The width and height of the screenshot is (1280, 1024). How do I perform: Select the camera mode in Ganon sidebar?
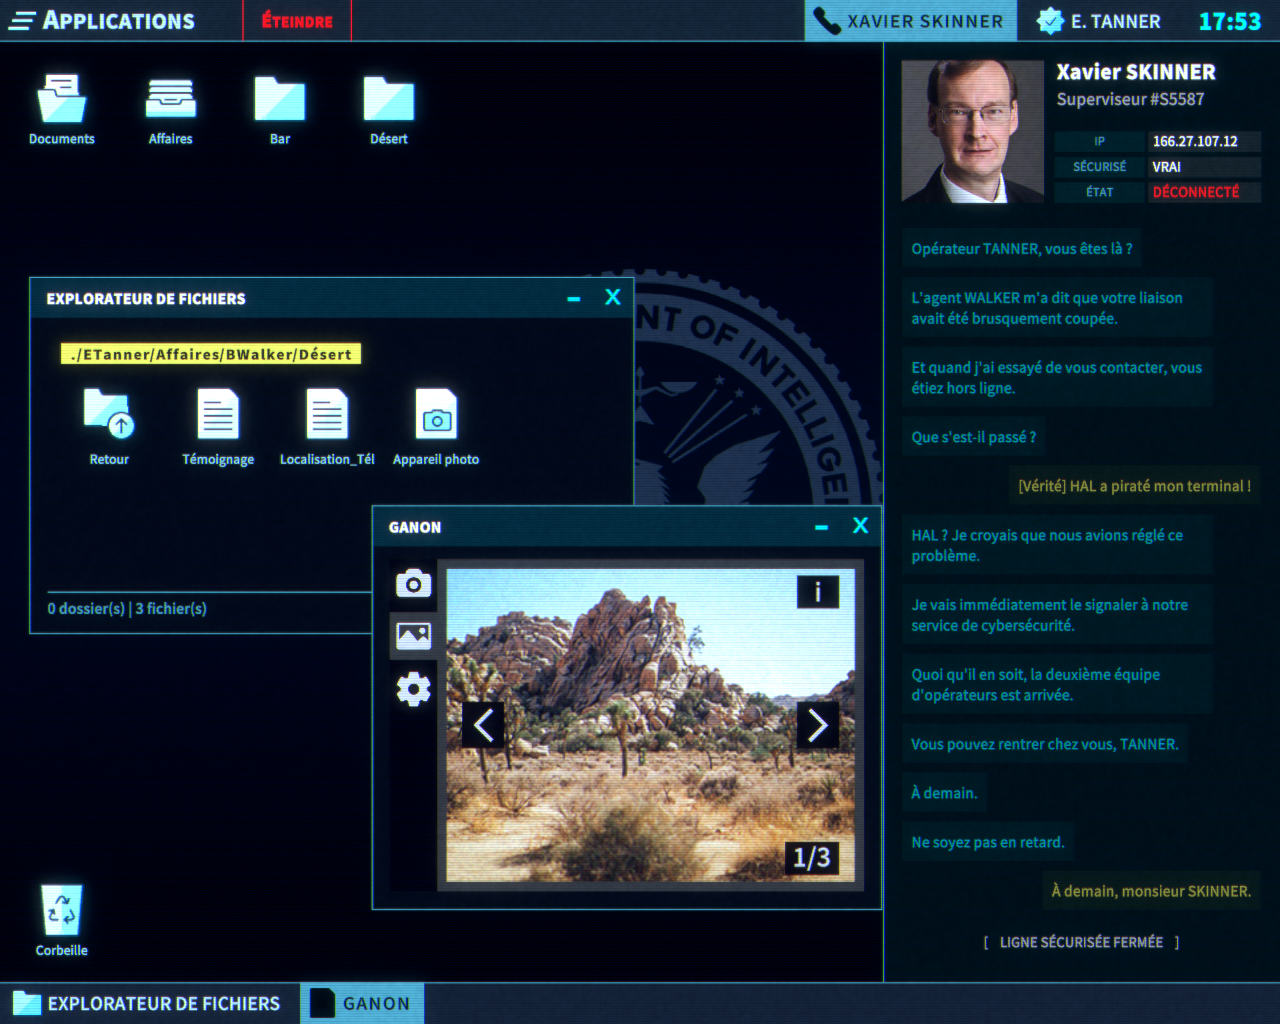pos(413,584)
